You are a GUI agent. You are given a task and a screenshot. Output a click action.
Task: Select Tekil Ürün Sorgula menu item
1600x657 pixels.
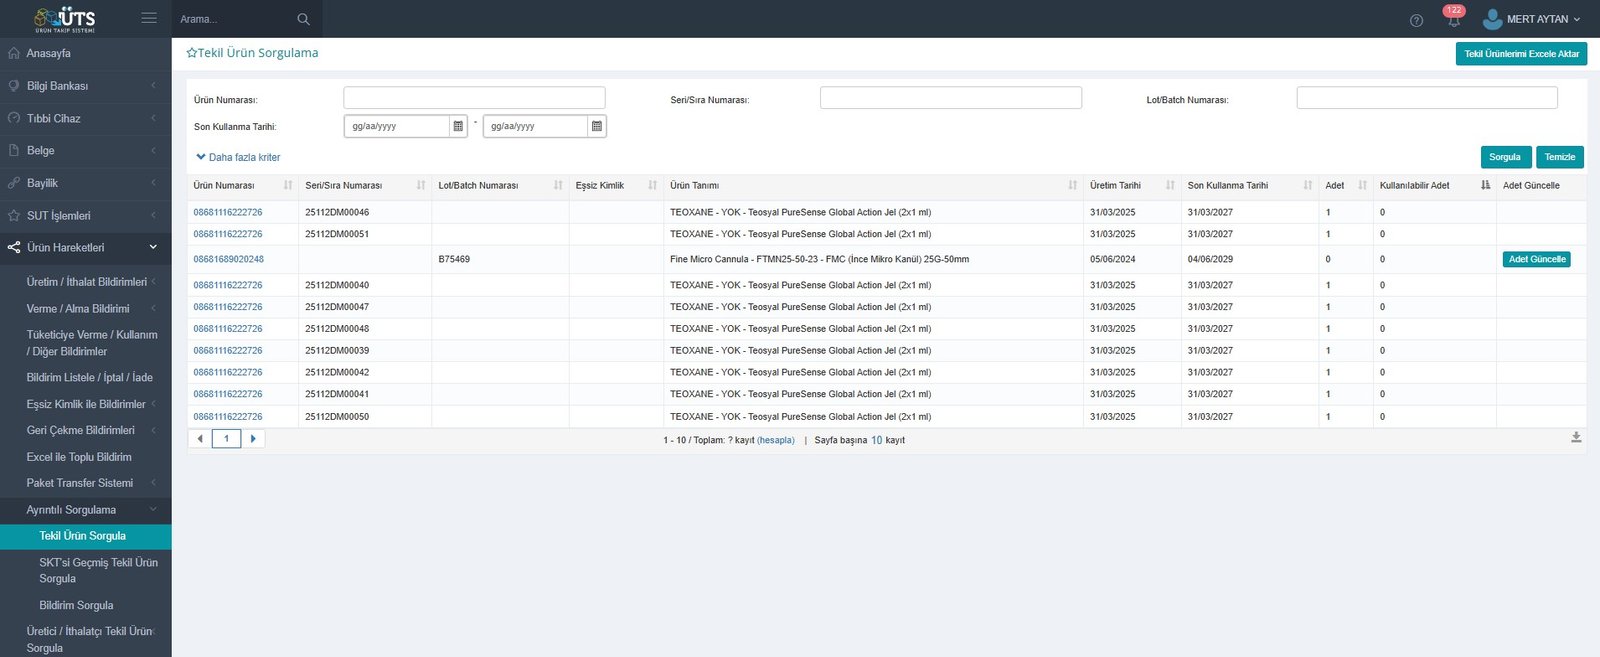pos(85,536)
